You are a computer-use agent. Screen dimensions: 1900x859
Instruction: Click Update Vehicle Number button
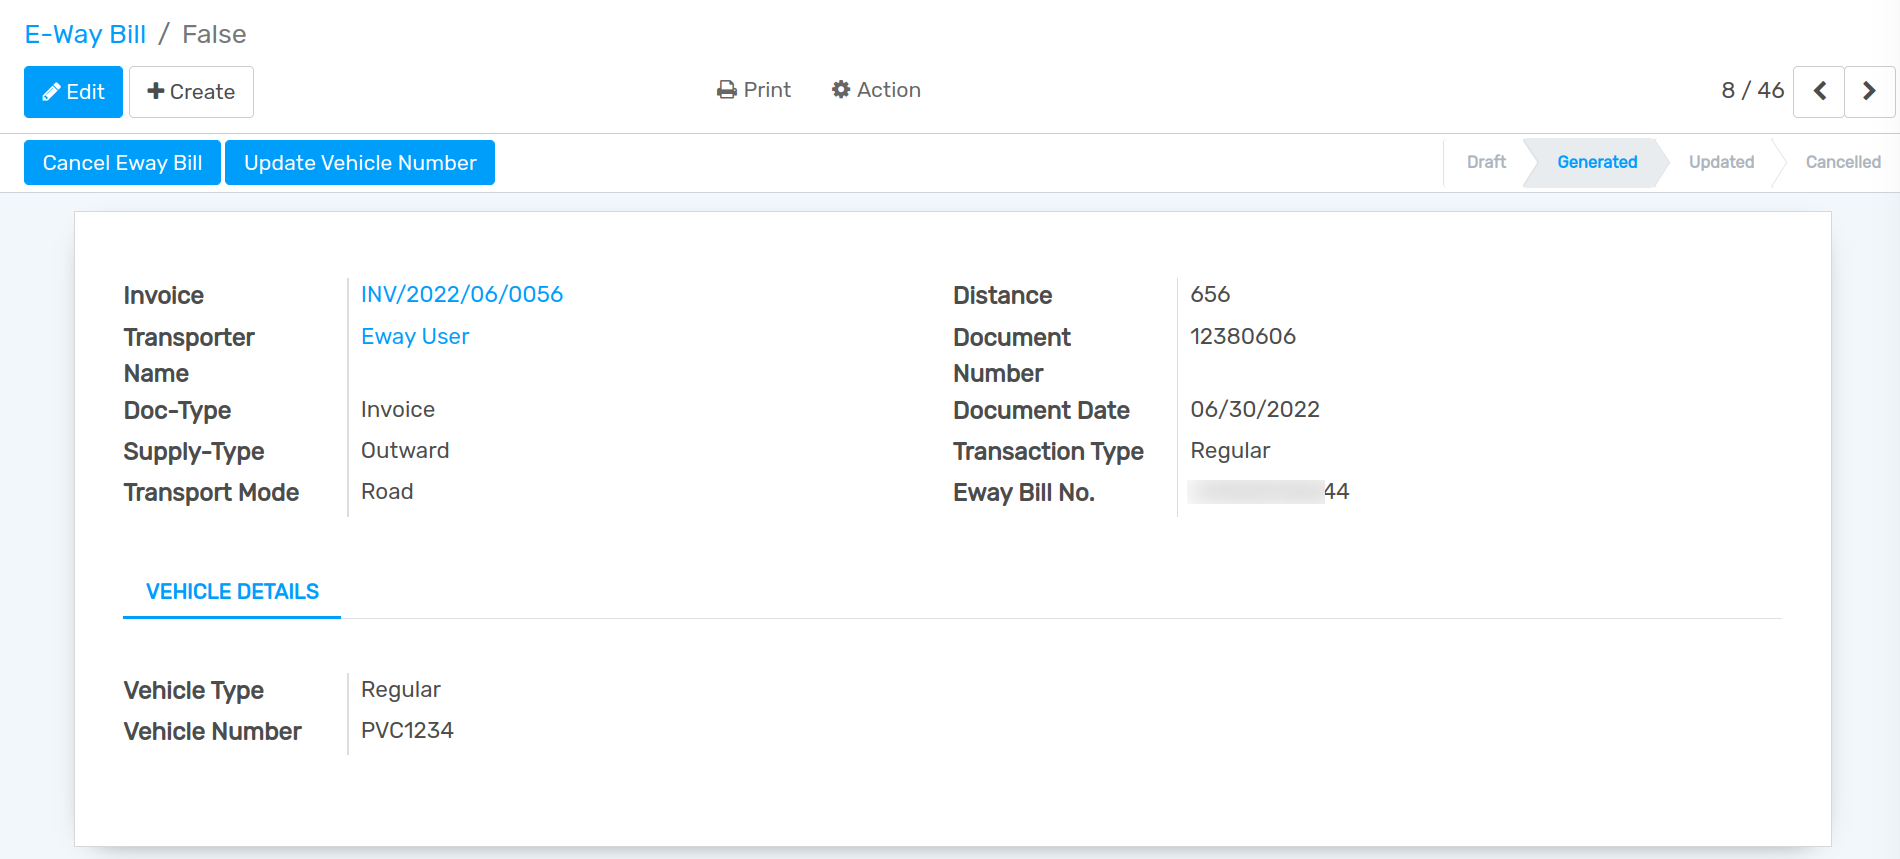360,163
